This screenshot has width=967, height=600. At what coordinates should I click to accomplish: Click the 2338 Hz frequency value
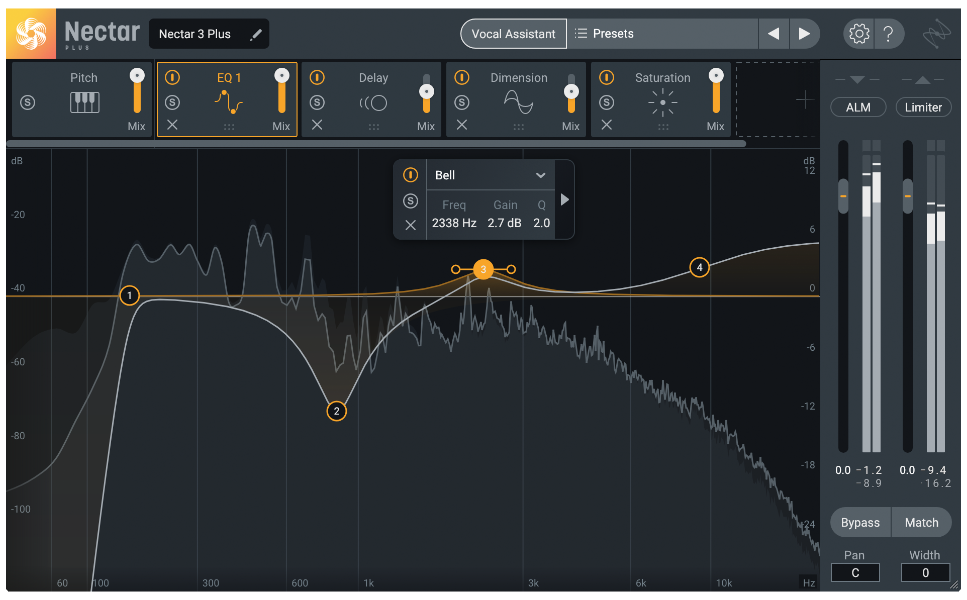pyautogui.click(x=454, y=223)
